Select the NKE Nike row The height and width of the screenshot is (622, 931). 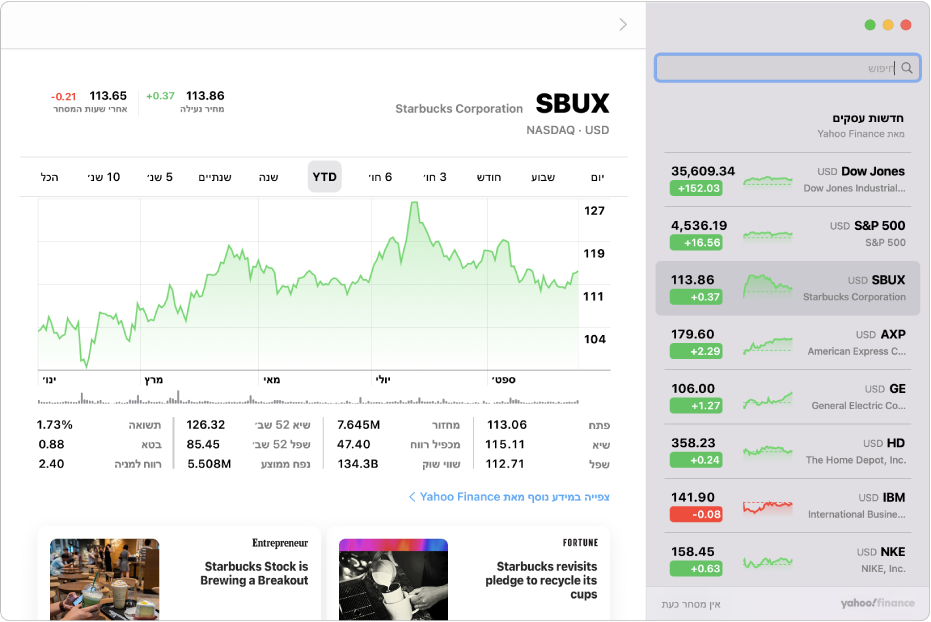click(x=787, y=560)
